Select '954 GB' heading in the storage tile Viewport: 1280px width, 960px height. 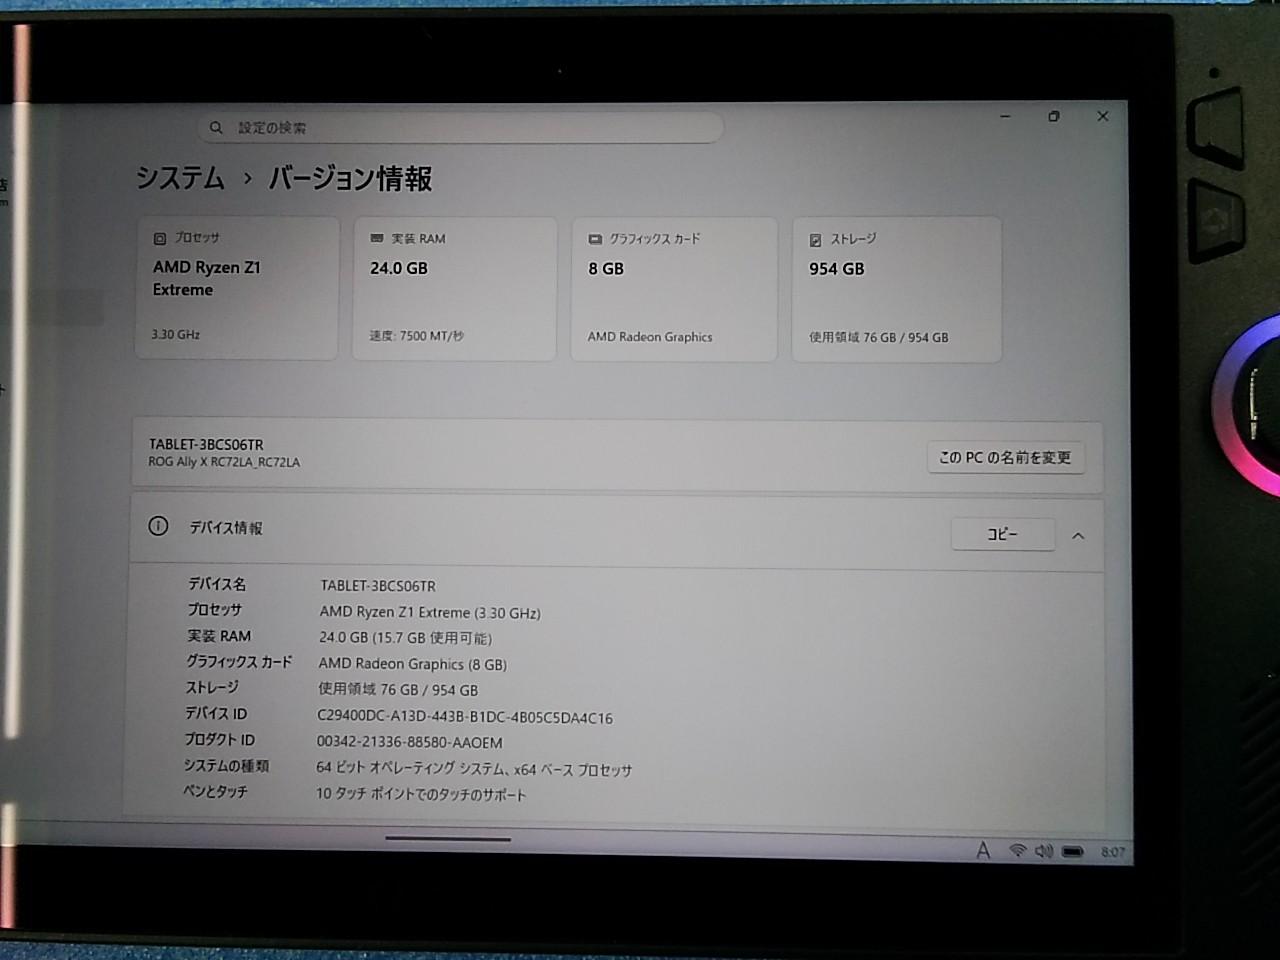[837, 269]
